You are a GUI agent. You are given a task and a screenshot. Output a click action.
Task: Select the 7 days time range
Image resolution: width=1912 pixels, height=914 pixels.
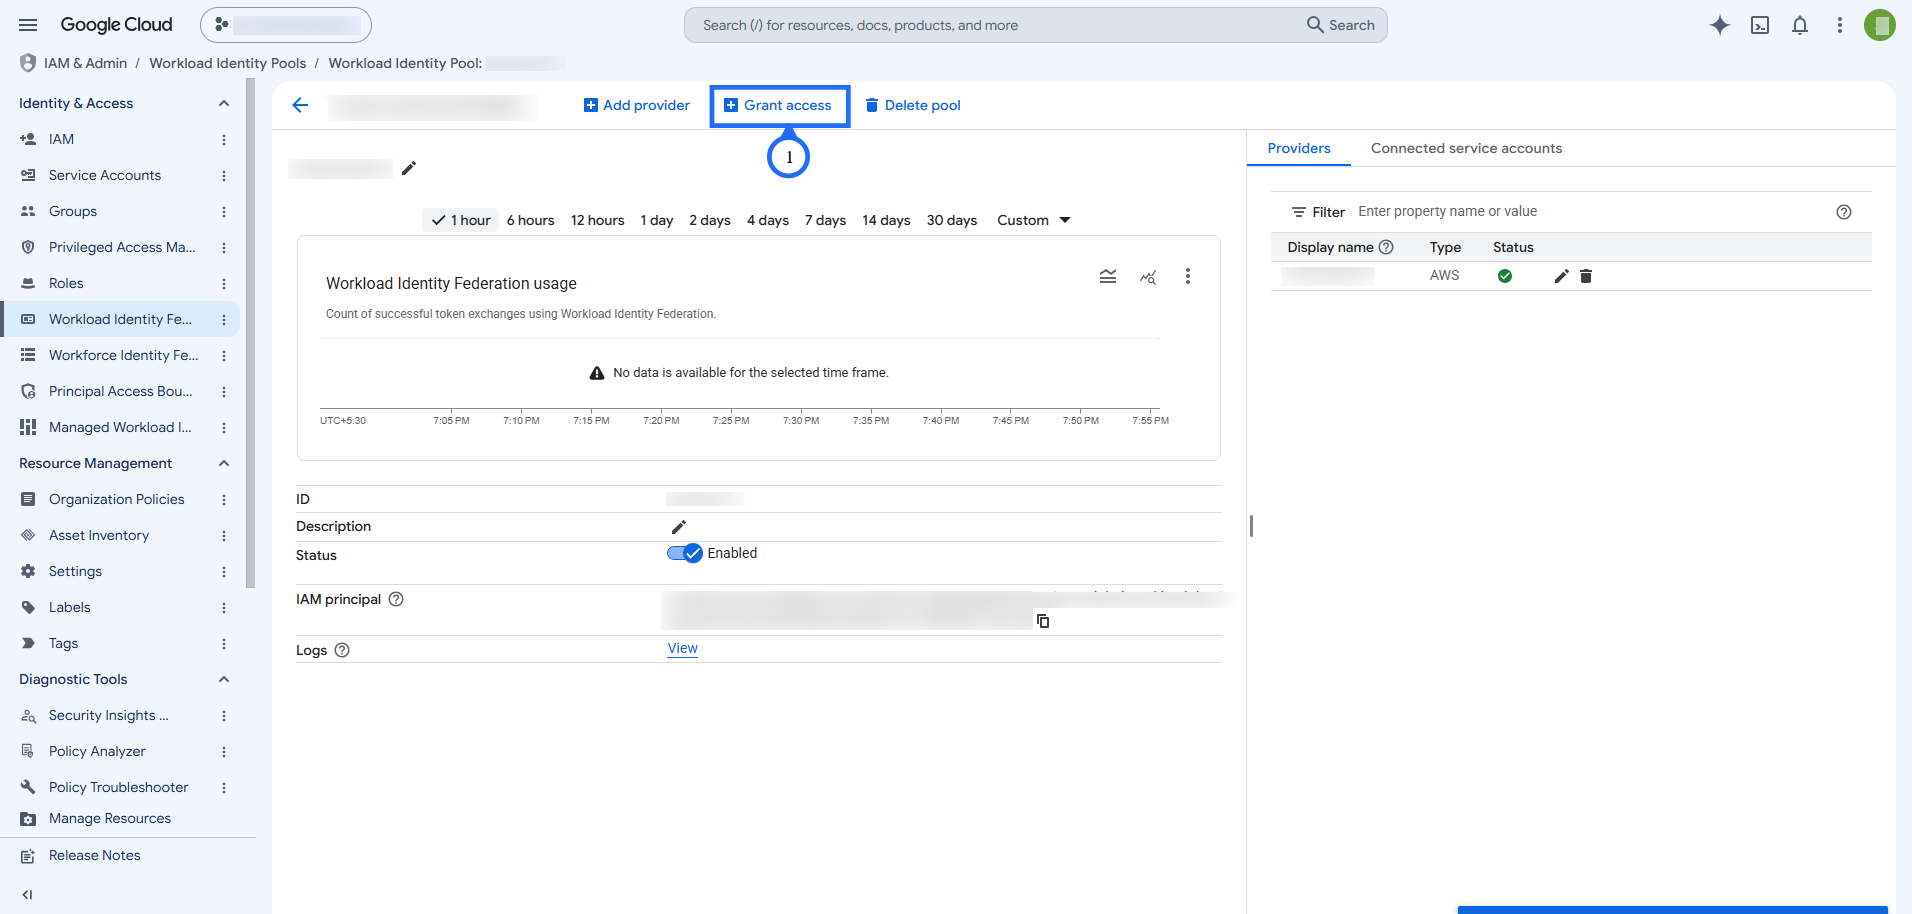tap(826, 220)
